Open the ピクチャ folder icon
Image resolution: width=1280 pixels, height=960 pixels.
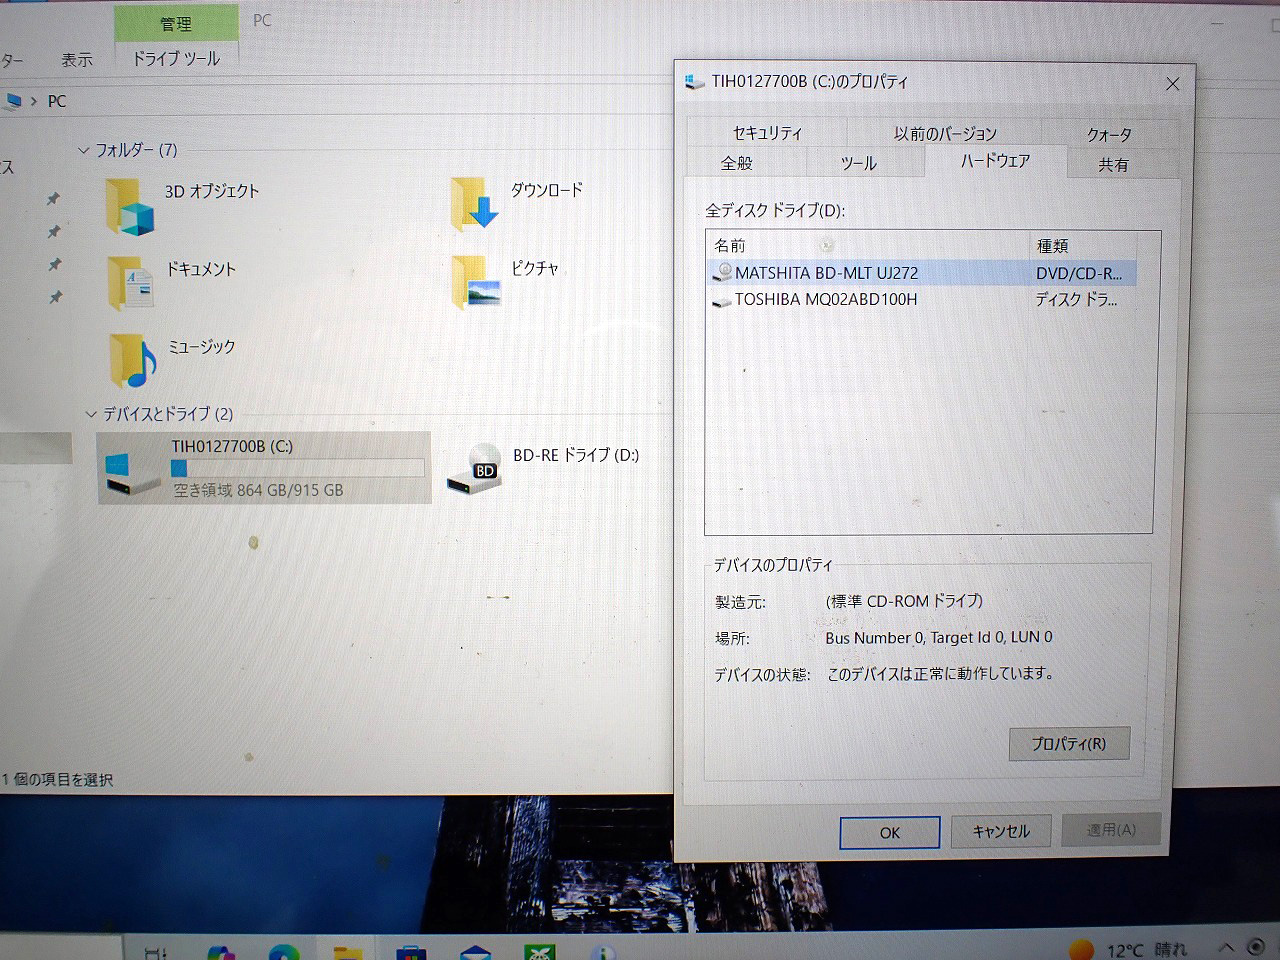[x=476, y=281]
